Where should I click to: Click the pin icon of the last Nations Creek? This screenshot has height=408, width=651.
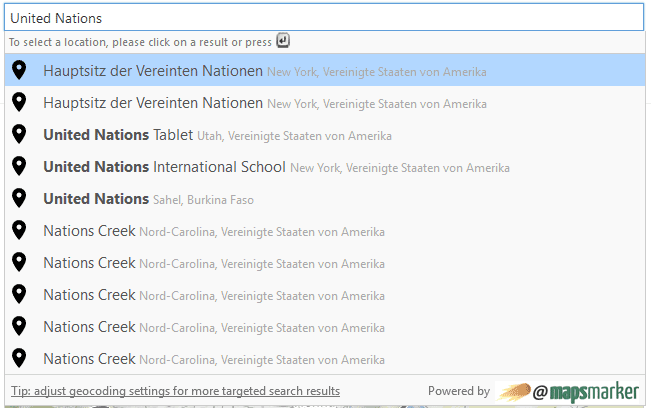pos(19,358)
